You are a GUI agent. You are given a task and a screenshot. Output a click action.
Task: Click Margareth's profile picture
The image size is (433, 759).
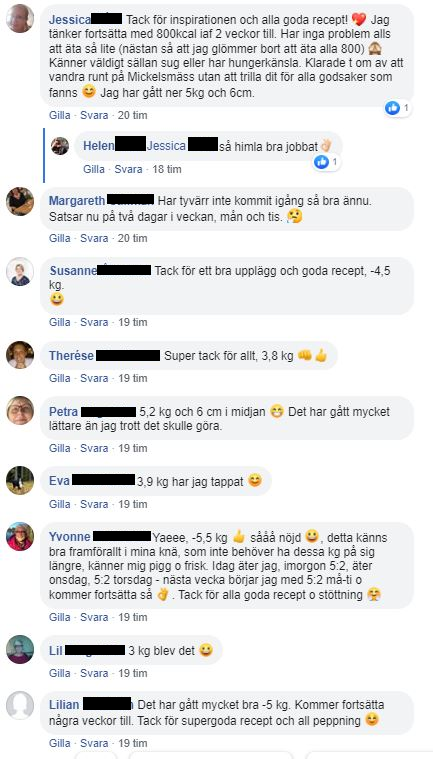tap(20, 201)
